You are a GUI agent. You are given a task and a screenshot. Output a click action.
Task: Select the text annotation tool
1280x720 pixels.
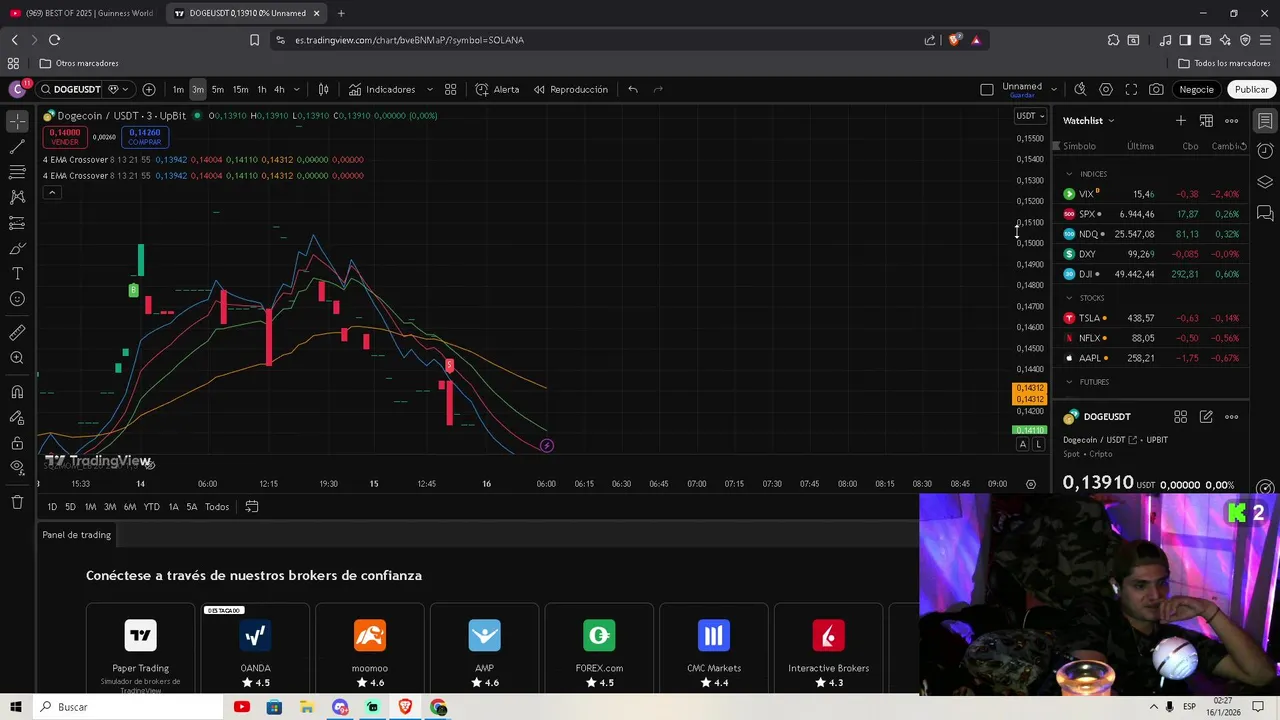coord(18,273)
